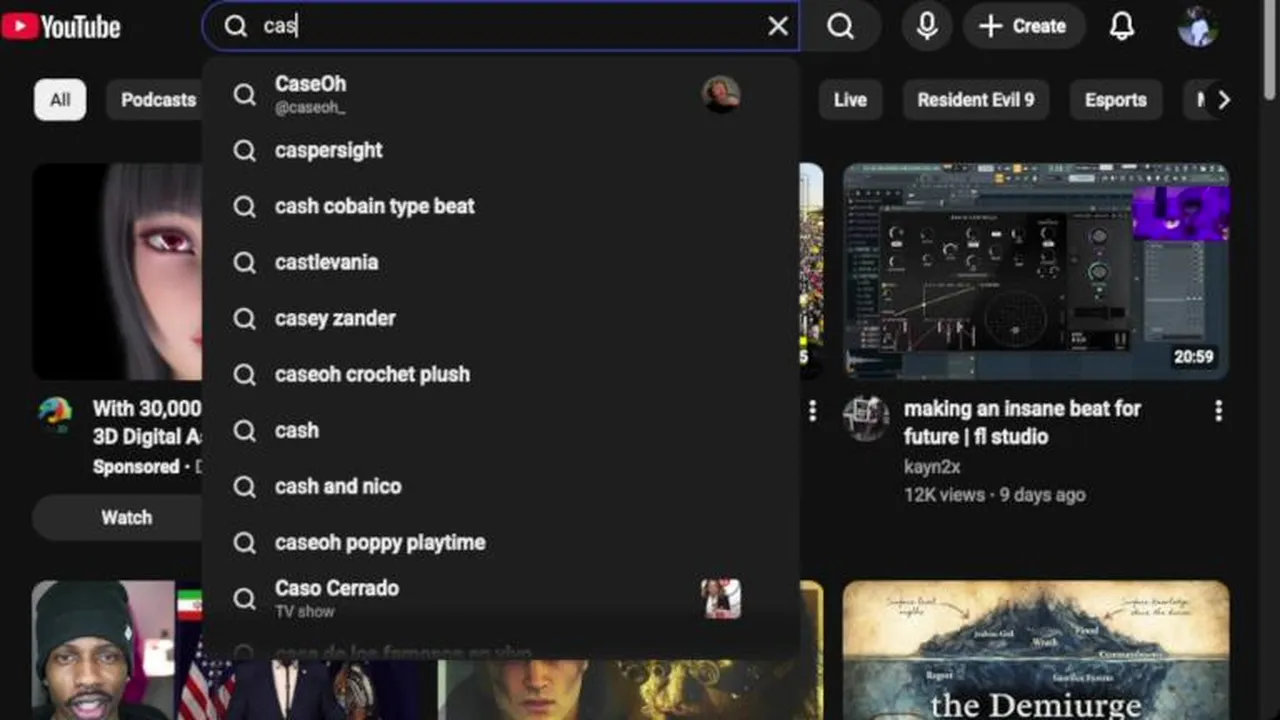Viewport: 1280px width, 720px height.
Task: Open the Create button
Action: pos(1023,26)
